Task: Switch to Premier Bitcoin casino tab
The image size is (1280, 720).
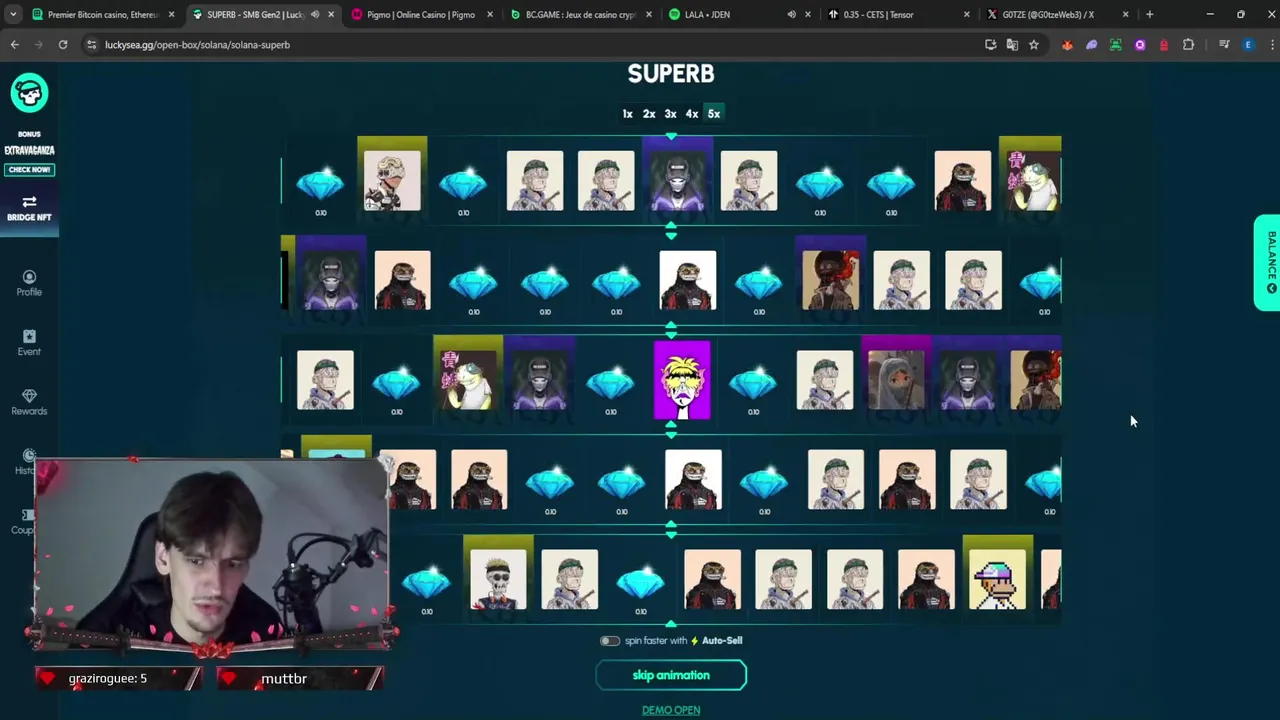Action: [x=103, y=15]
